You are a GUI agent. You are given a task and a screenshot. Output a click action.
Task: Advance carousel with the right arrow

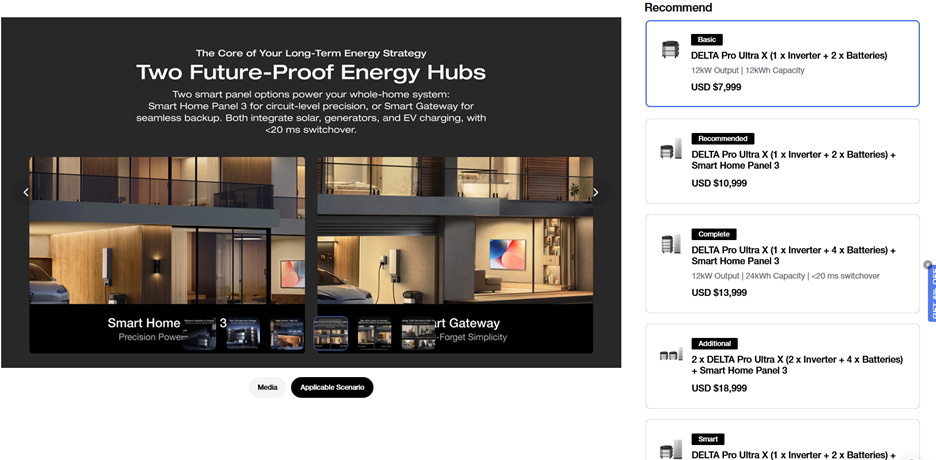click(595, 192)
